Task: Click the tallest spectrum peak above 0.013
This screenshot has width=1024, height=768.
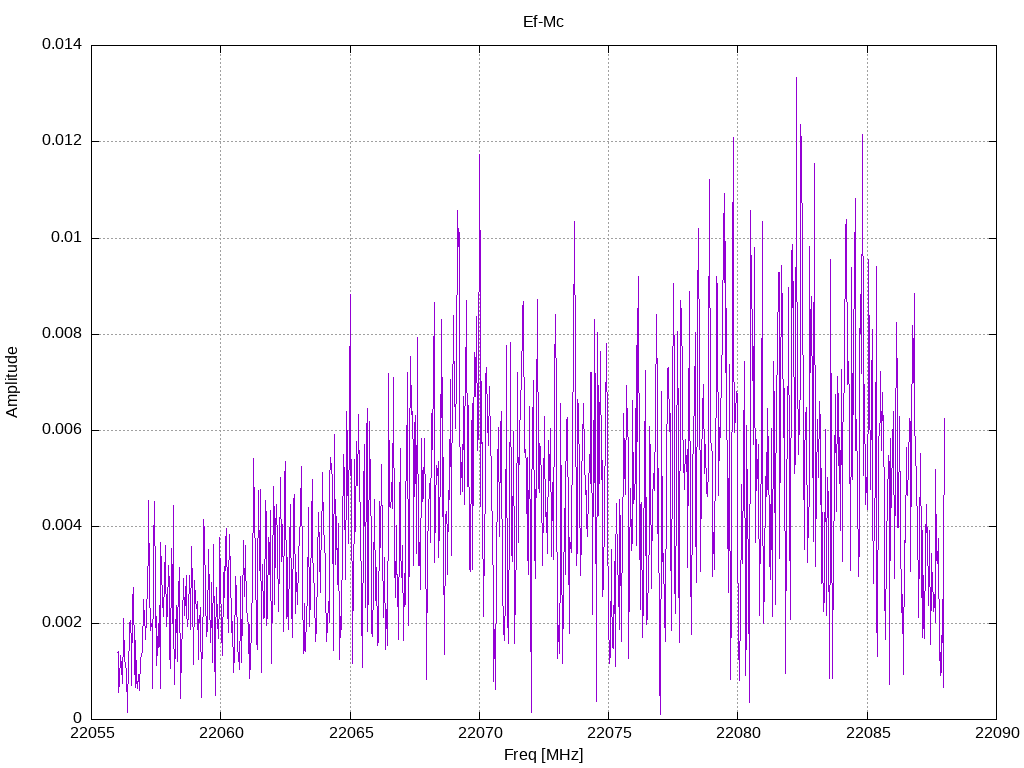Action: pos(796,79)
